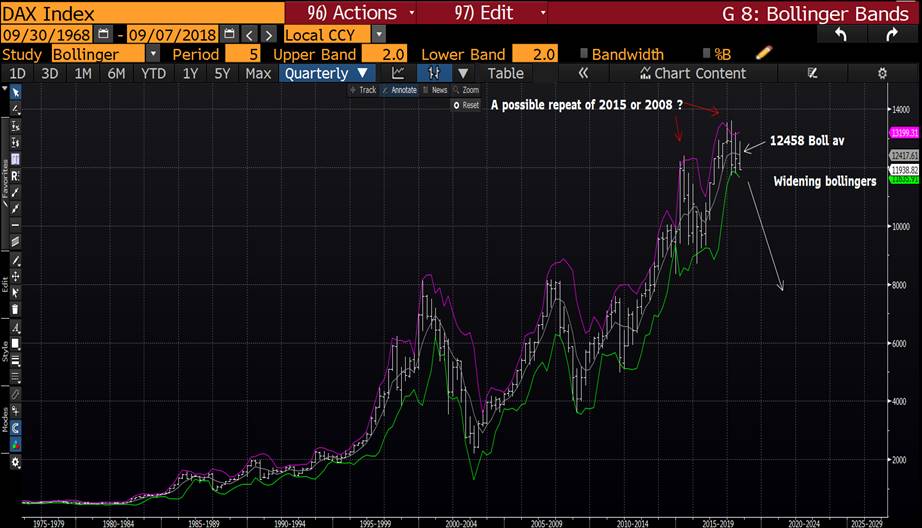Click the line weight style icon
The width and height of the screenshot is (922, 528).
15,360
